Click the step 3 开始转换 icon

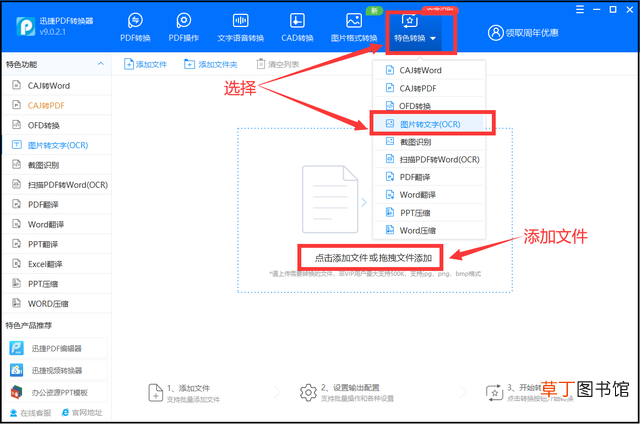click(494, 393)
